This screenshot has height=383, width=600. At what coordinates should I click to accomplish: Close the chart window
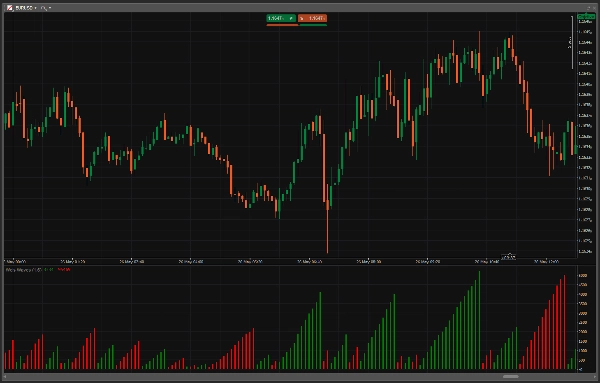[x=594, y=8]
